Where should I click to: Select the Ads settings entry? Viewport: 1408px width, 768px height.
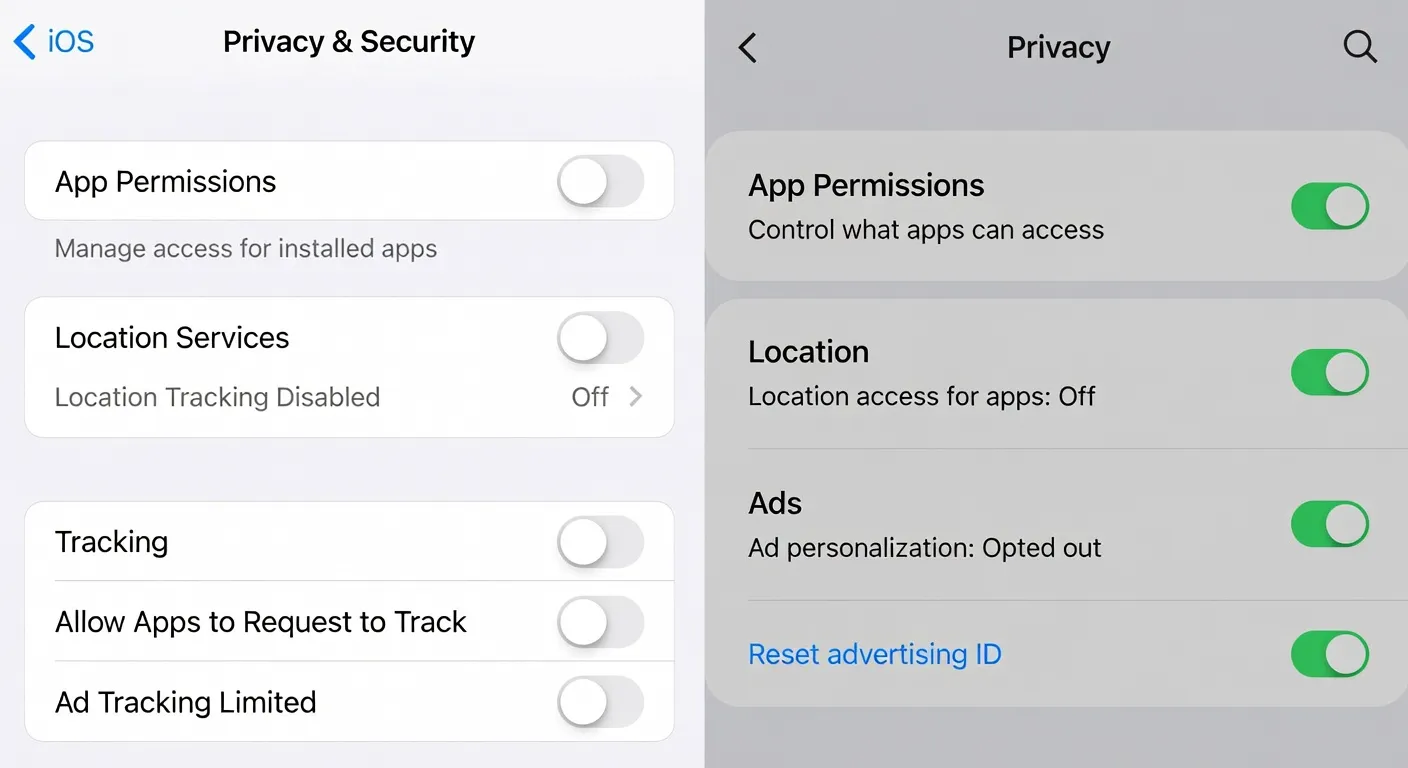[774, 503]
